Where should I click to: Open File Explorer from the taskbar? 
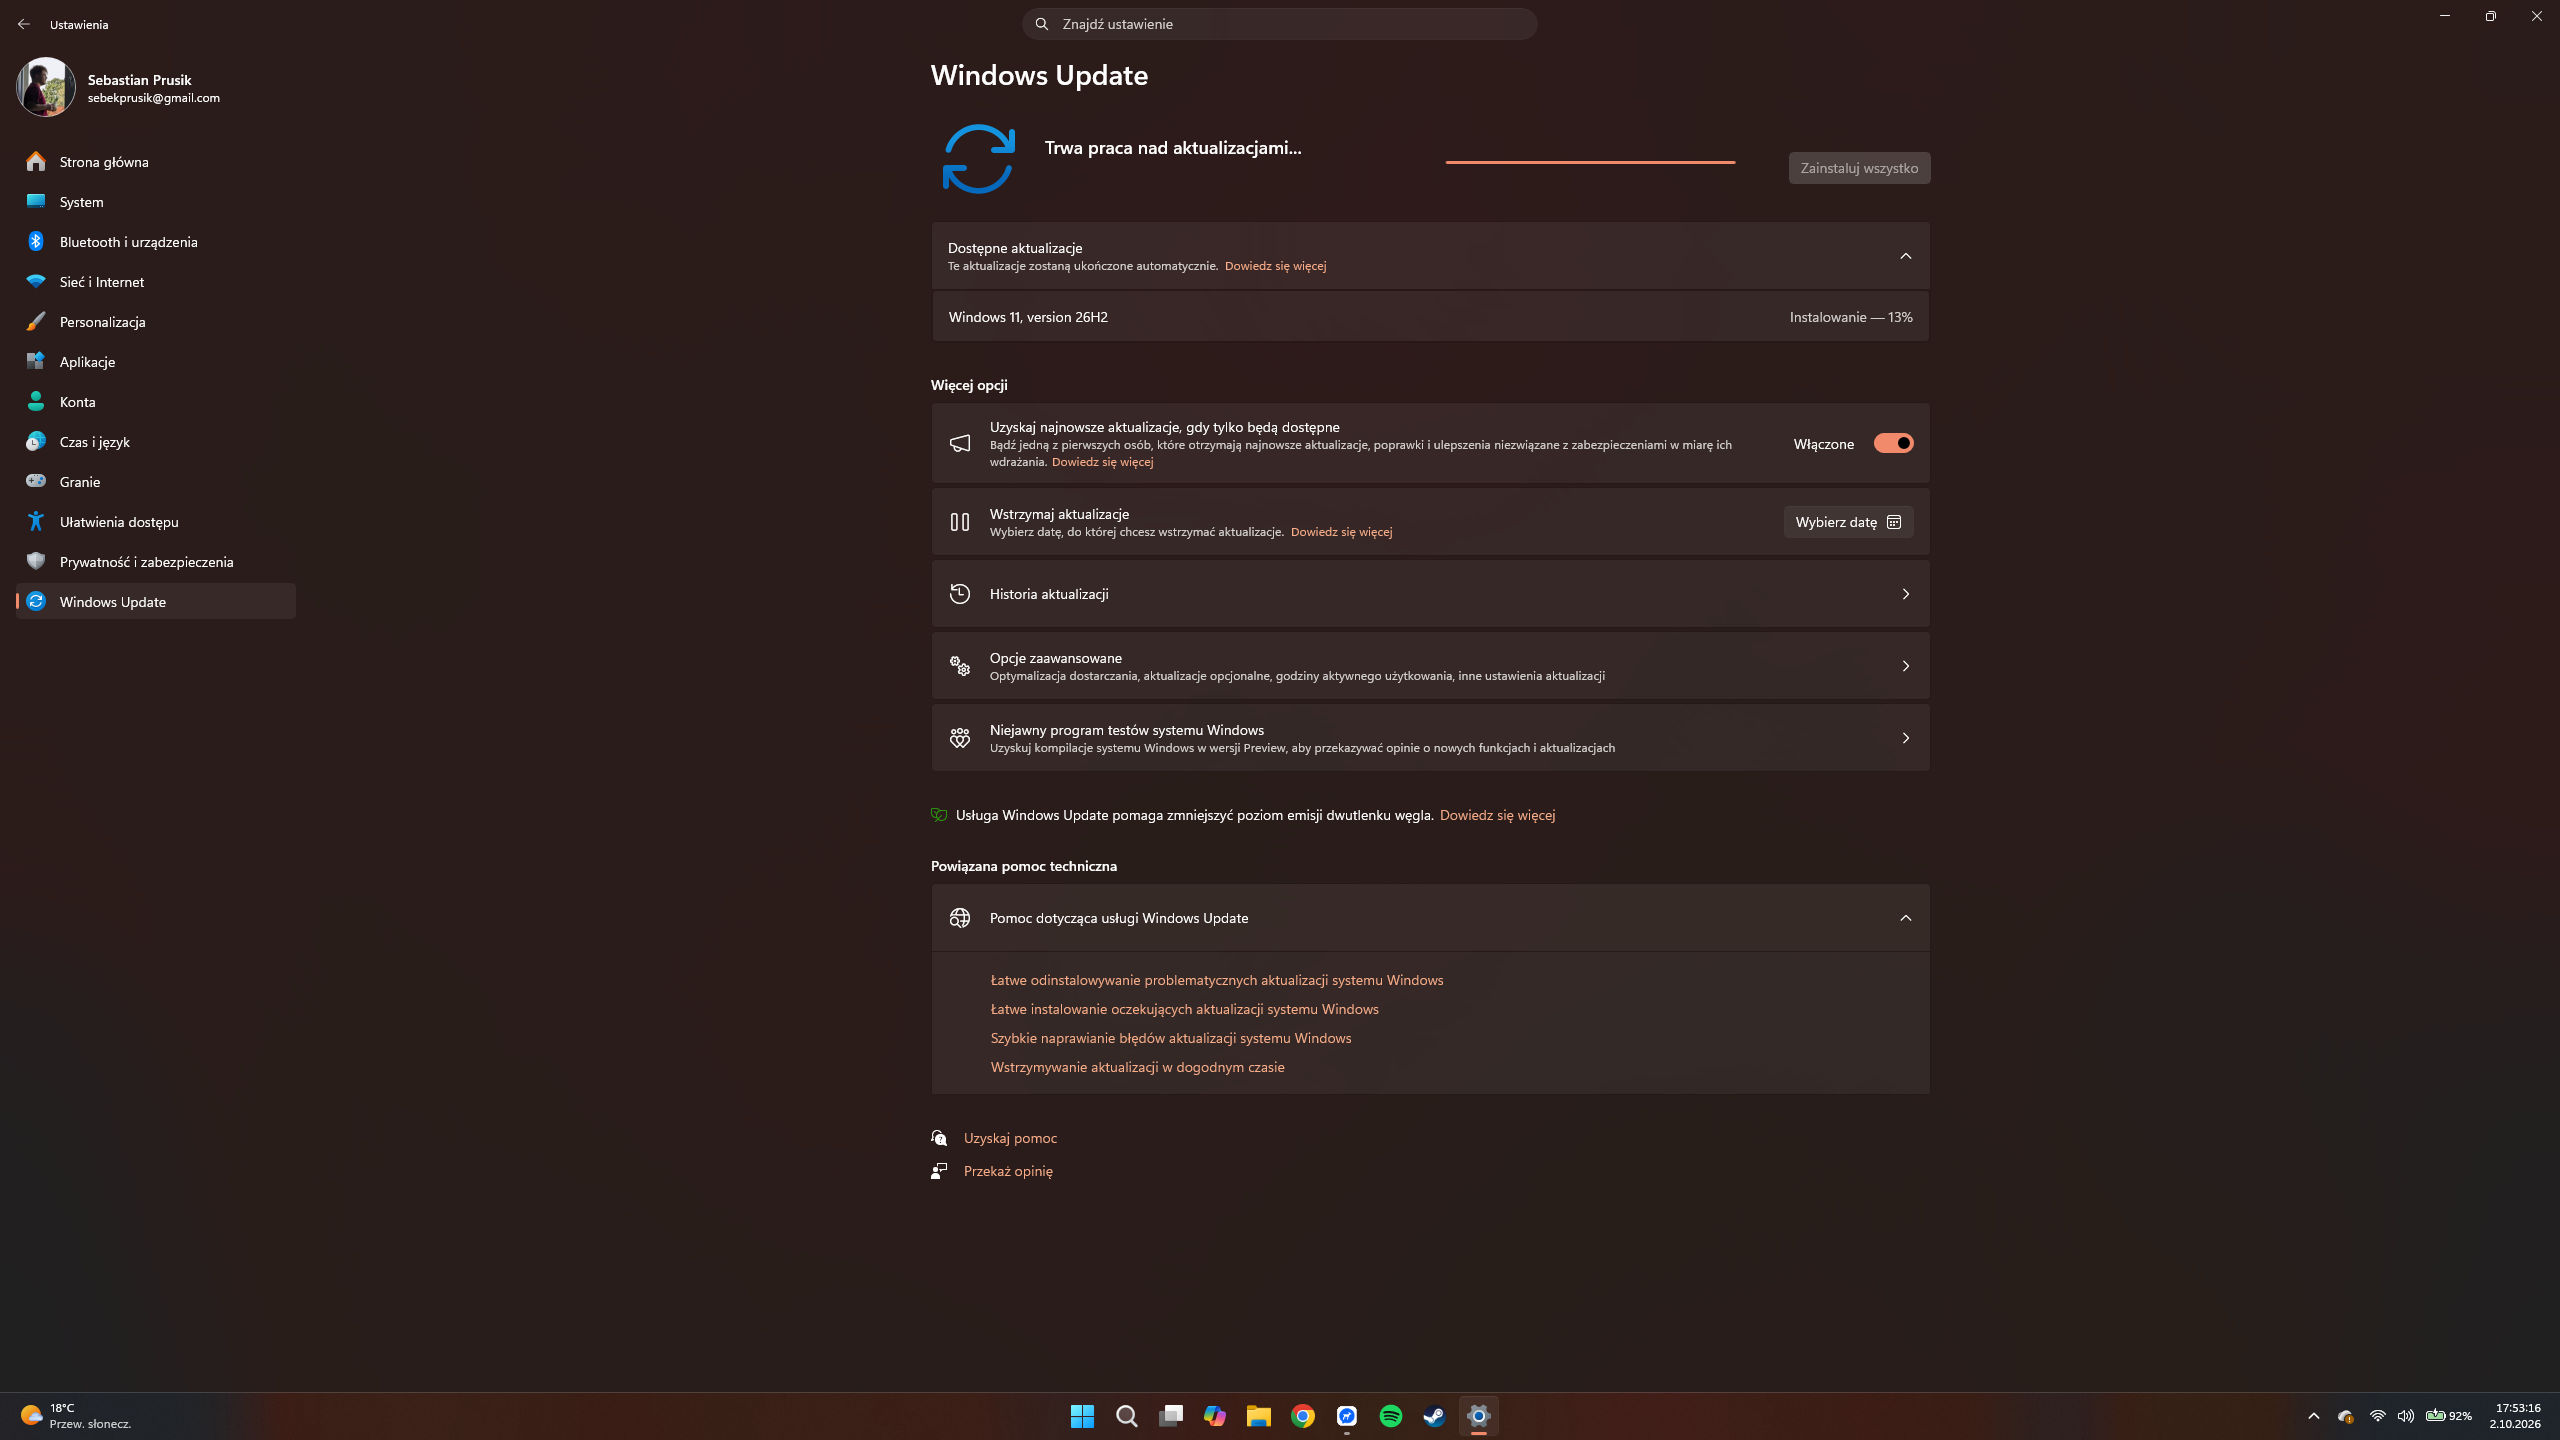point(1258,1416)
